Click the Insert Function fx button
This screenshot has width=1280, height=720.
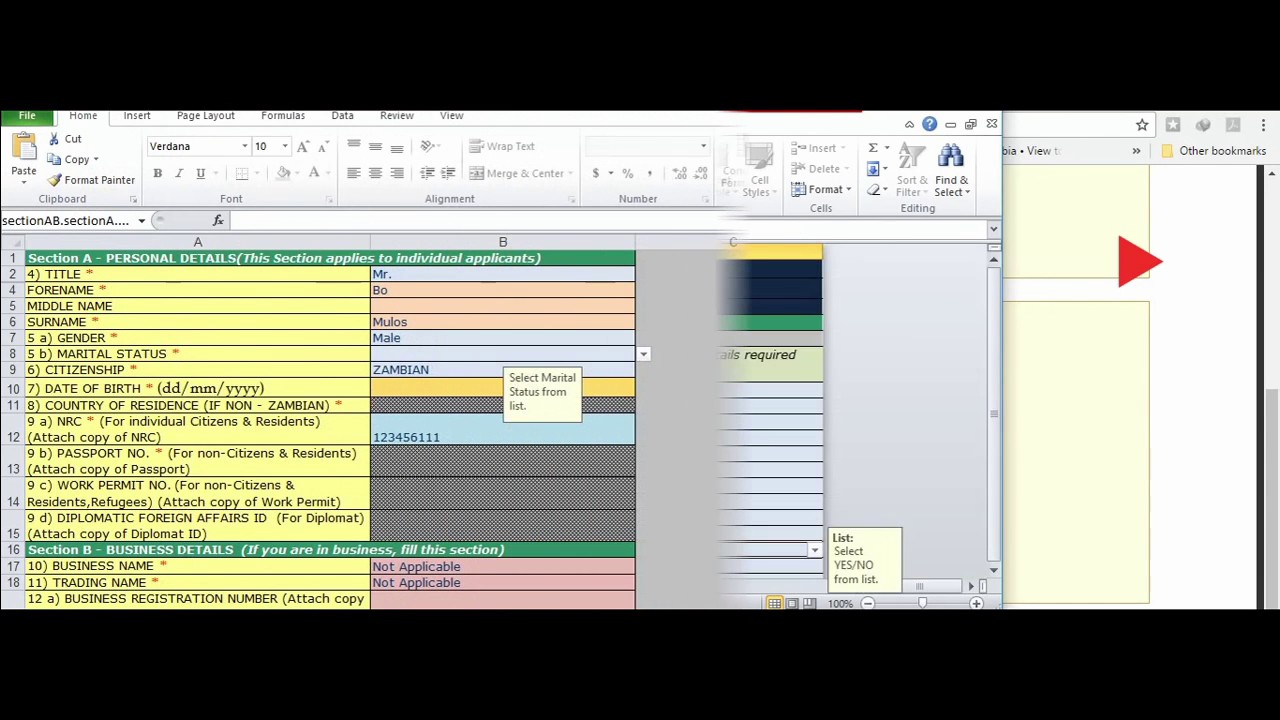coord(218,221)
